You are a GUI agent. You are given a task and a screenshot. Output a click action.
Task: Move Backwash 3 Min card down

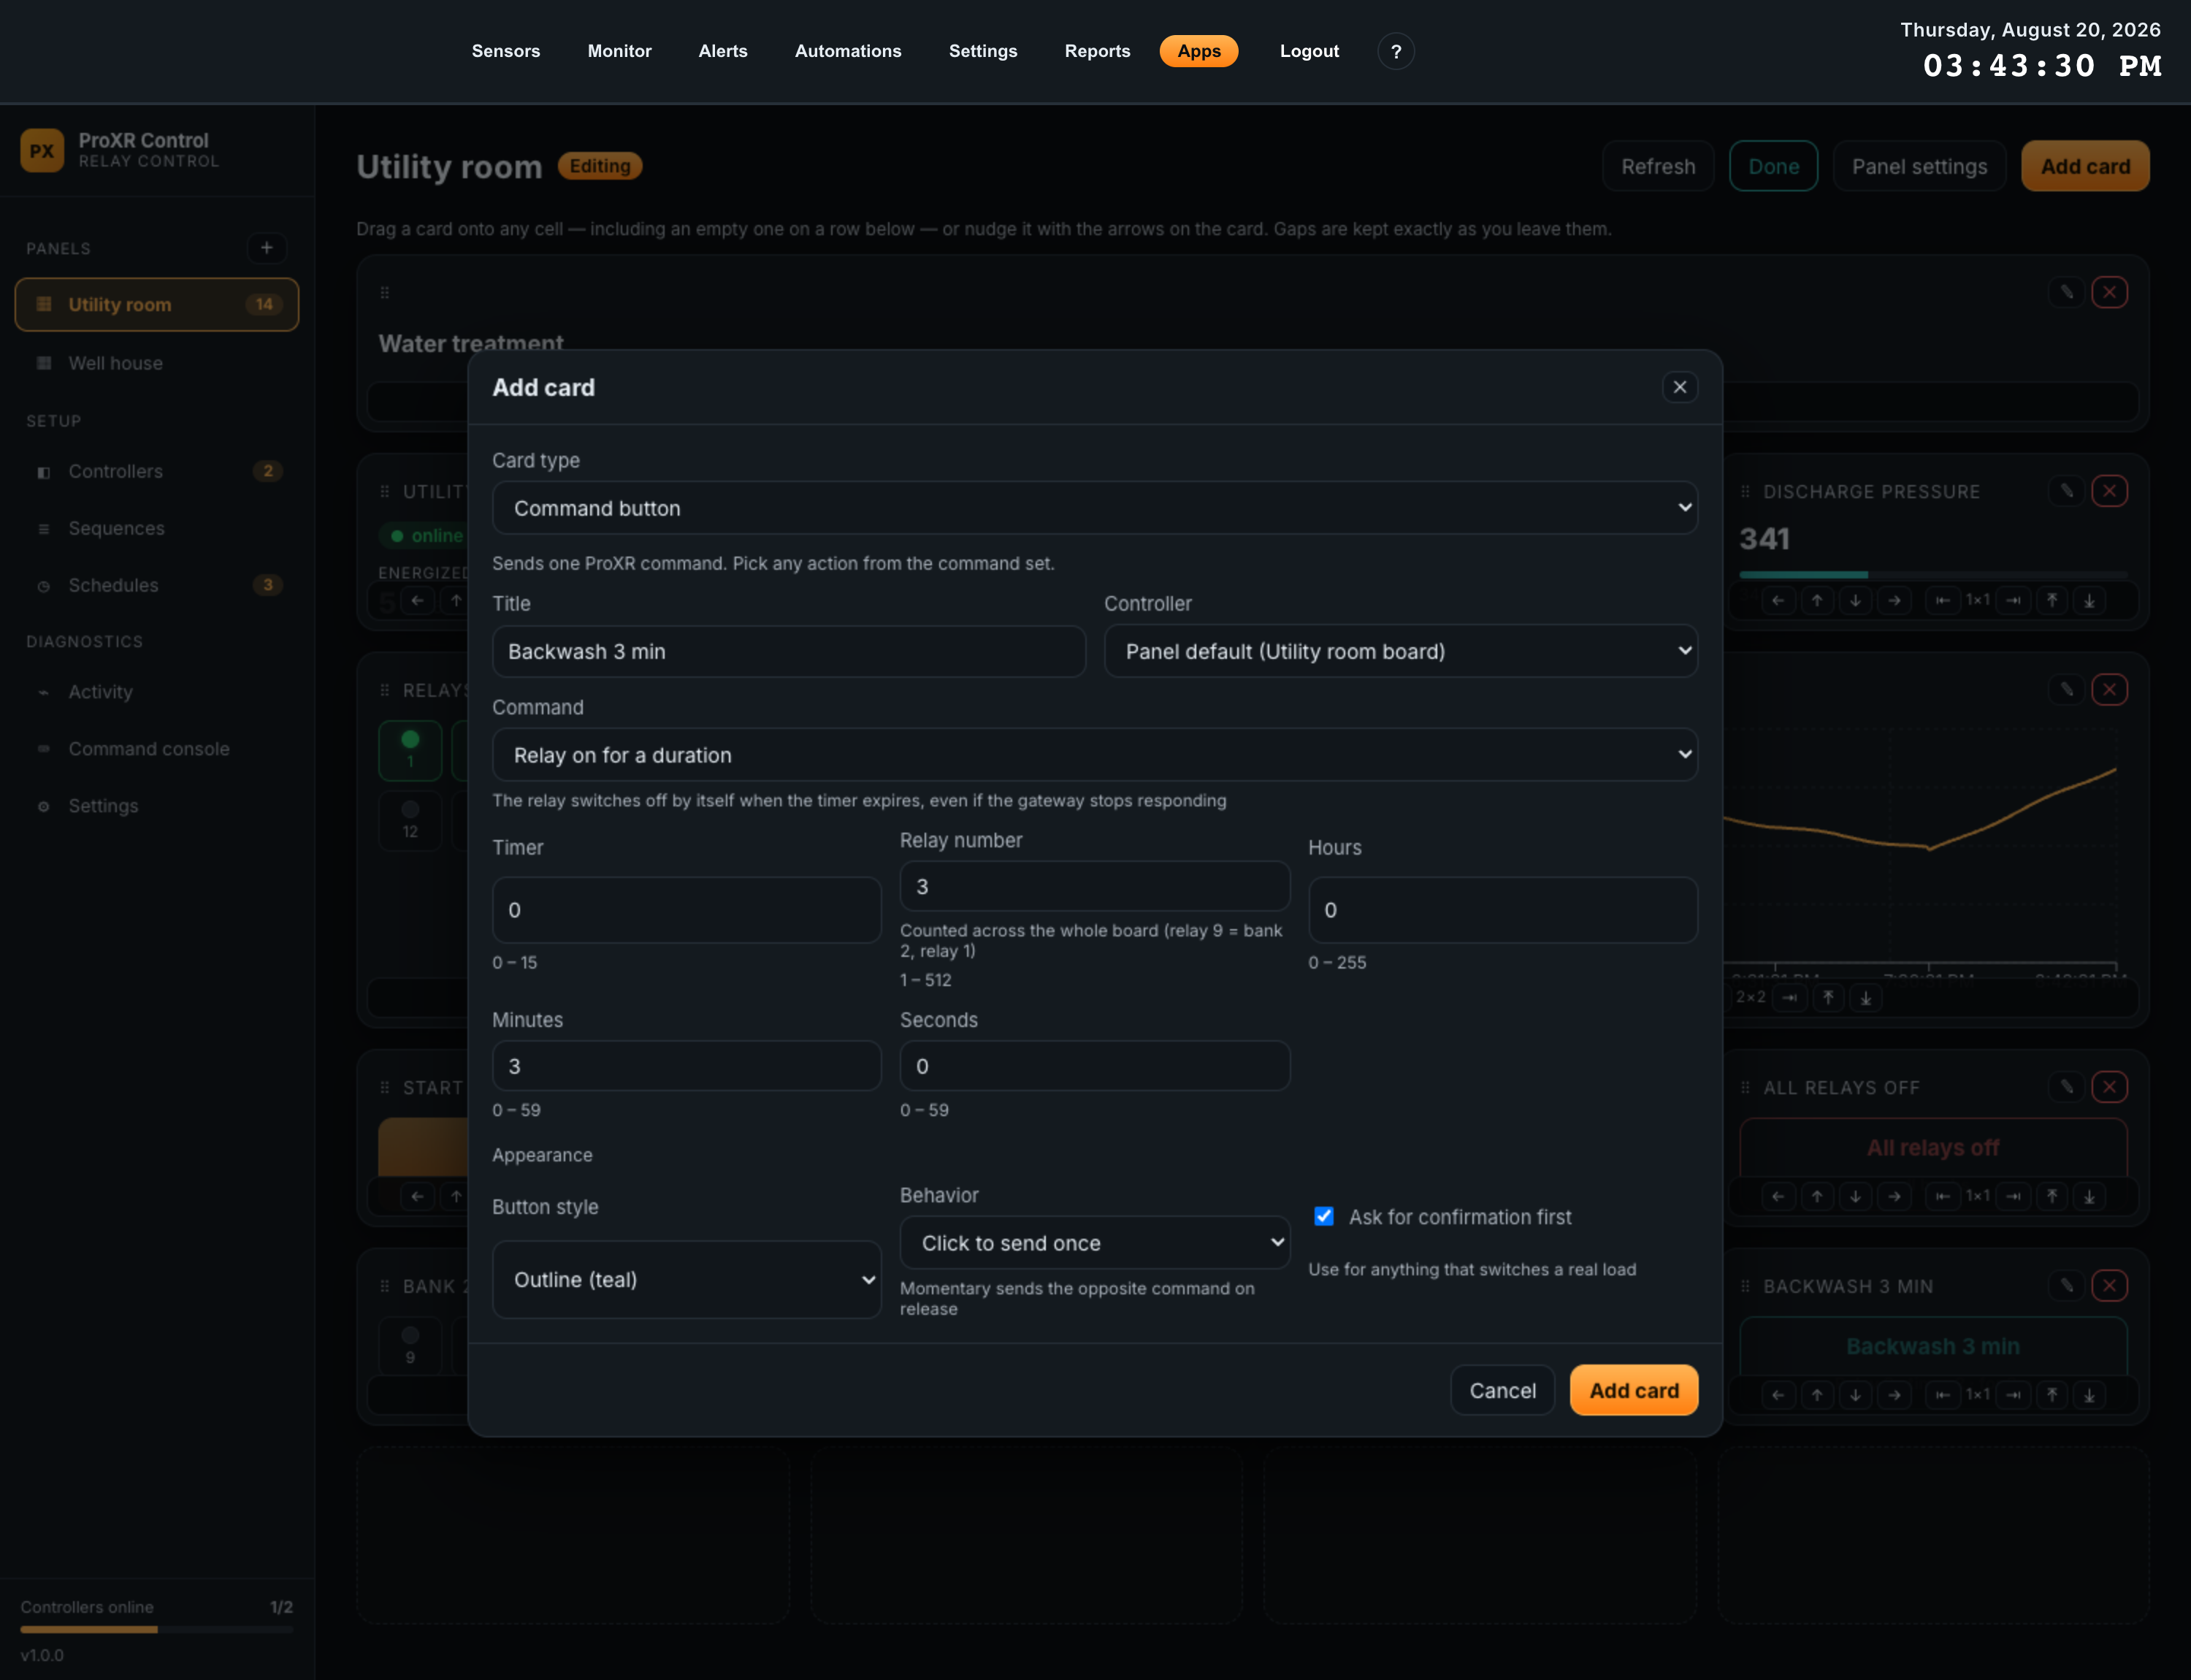pos(1855,1394)
